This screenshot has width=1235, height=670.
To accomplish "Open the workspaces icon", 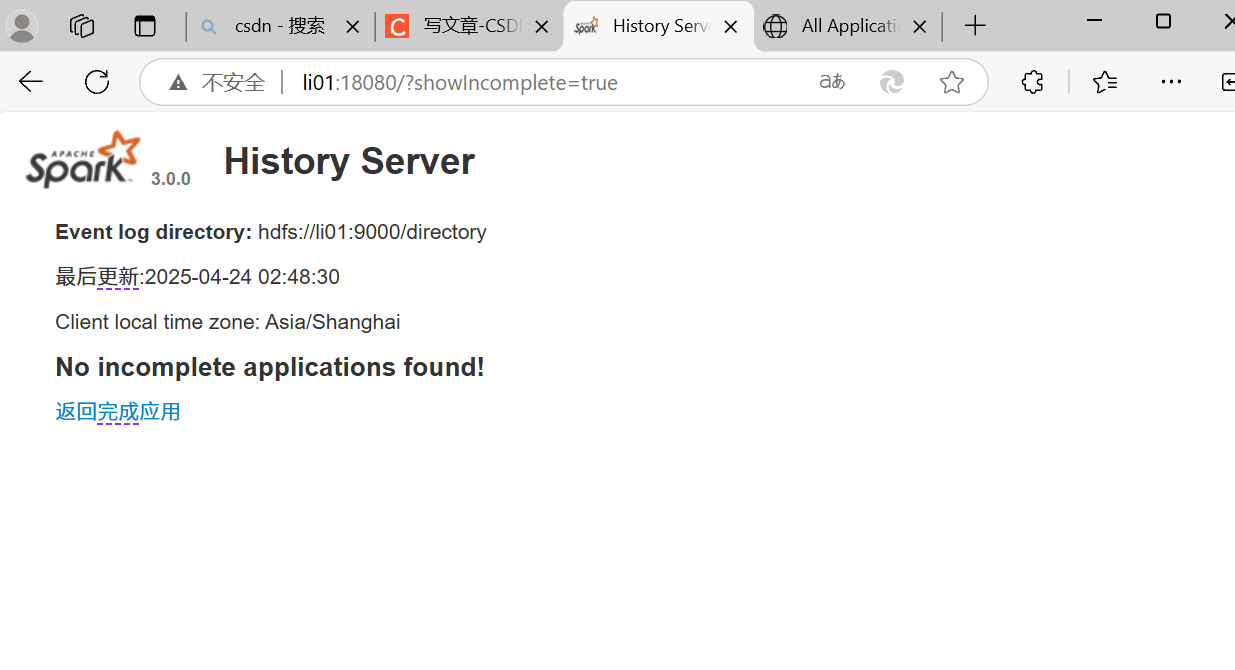I will click(x=82, y=26).
